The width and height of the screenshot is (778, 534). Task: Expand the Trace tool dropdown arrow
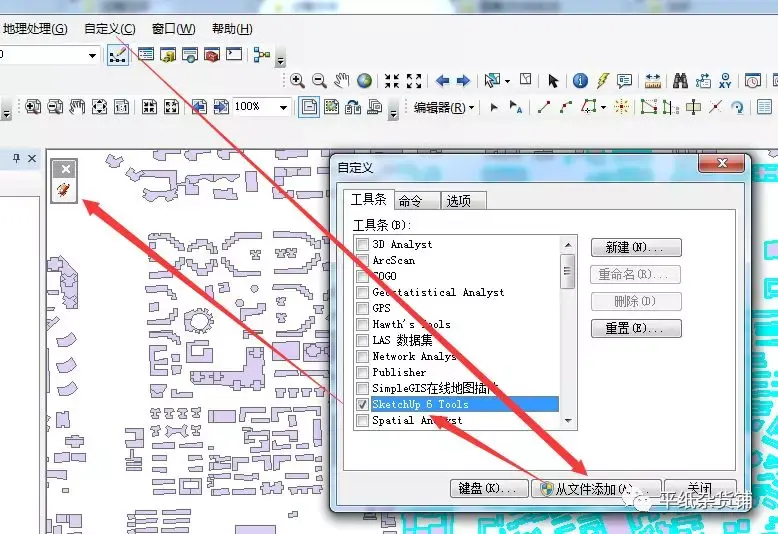[x=603, y=107]
